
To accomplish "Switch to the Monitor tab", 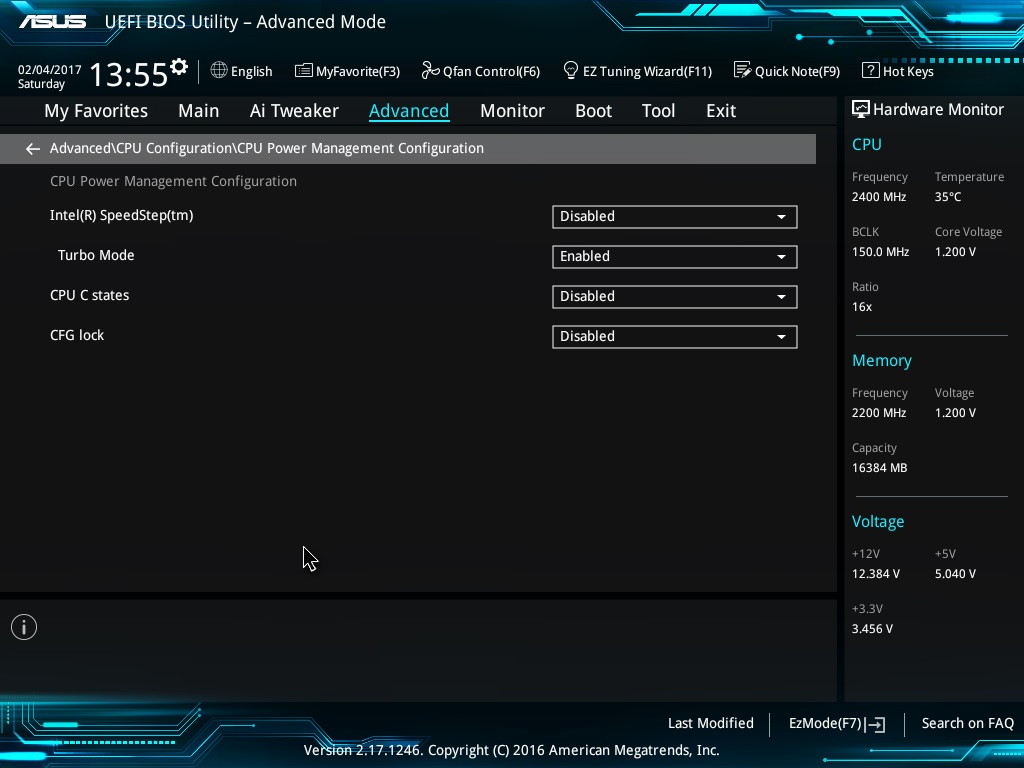I will pos(512,111).
